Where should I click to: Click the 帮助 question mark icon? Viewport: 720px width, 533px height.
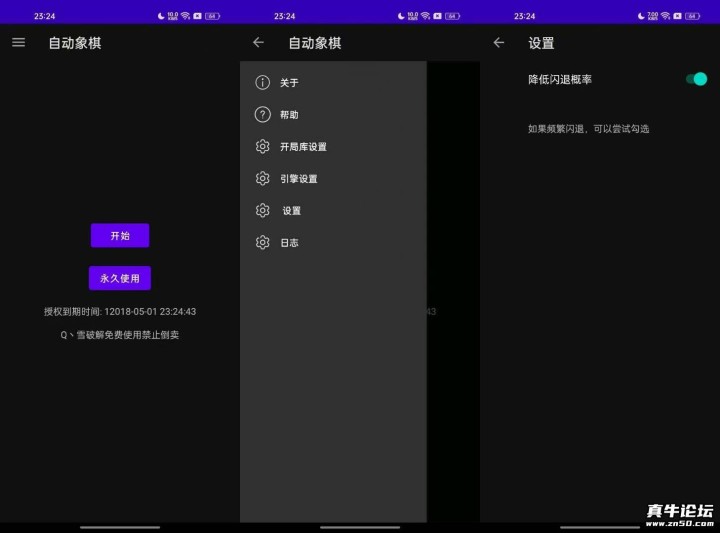263,115
